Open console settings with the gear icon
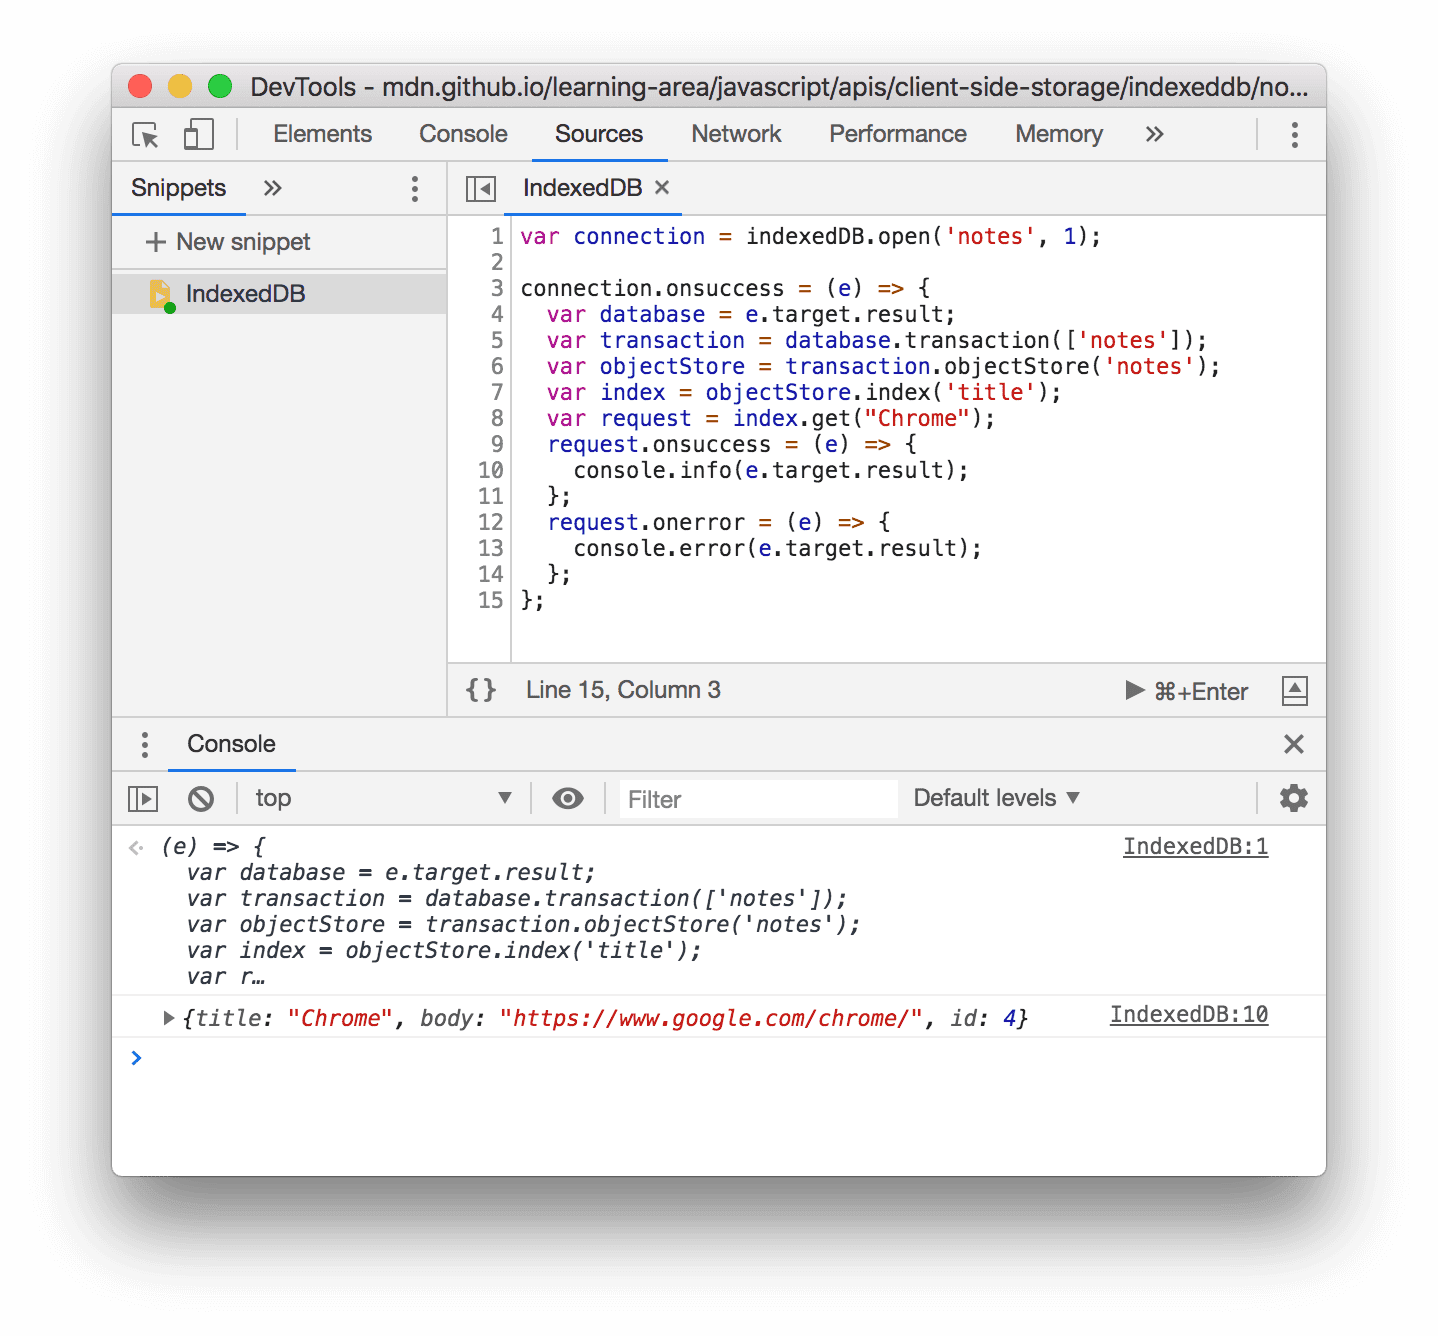Viewport: 1438px width, 1336px height. click(x=1293, y=798)
